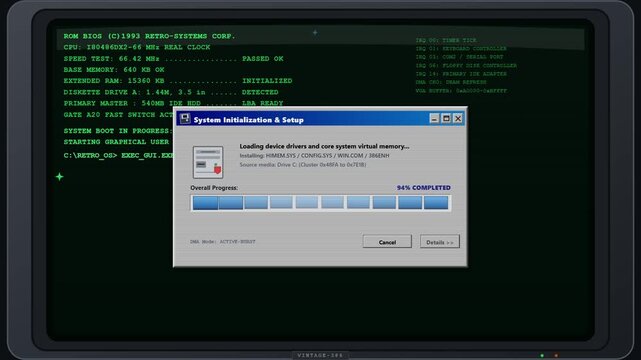Click the "COM2 / SERIAL PORT" IRQ entry

coord(459,57)
